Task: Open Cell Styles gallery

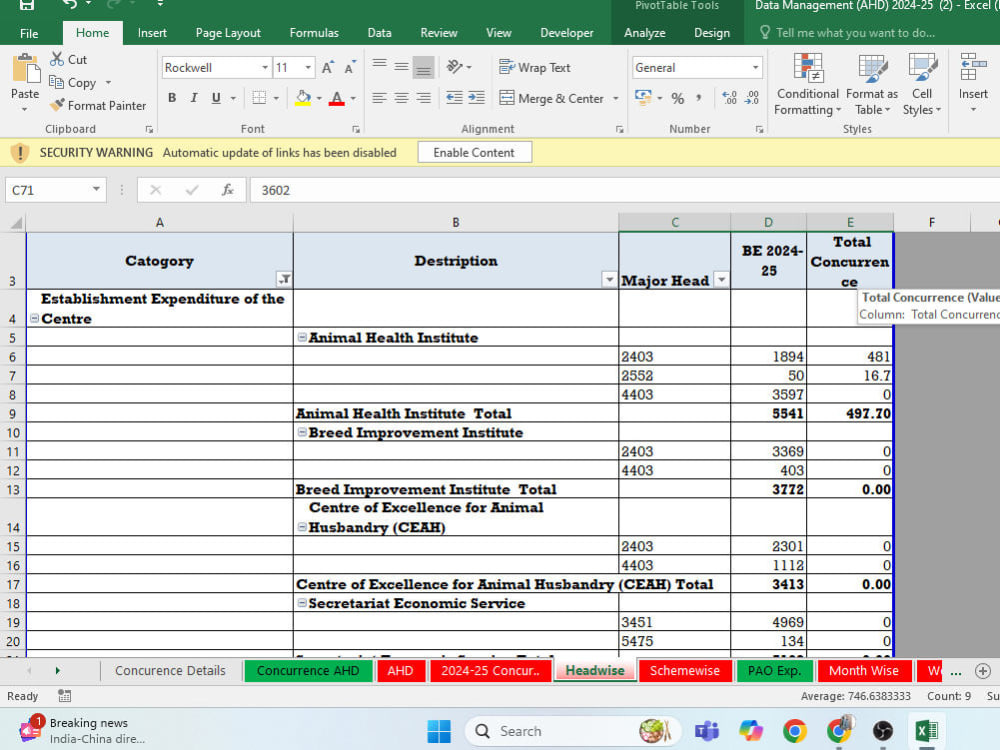Action: tap(922, 84)
